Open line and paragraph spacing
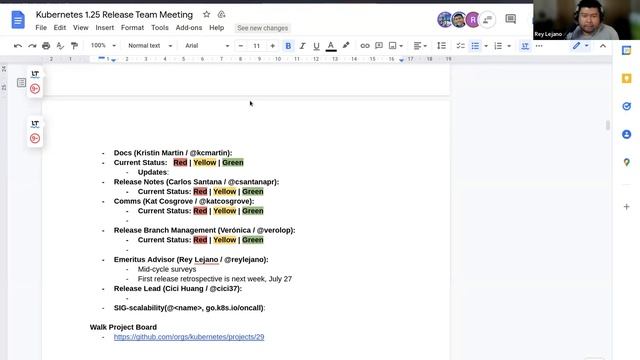 point(442,46)
